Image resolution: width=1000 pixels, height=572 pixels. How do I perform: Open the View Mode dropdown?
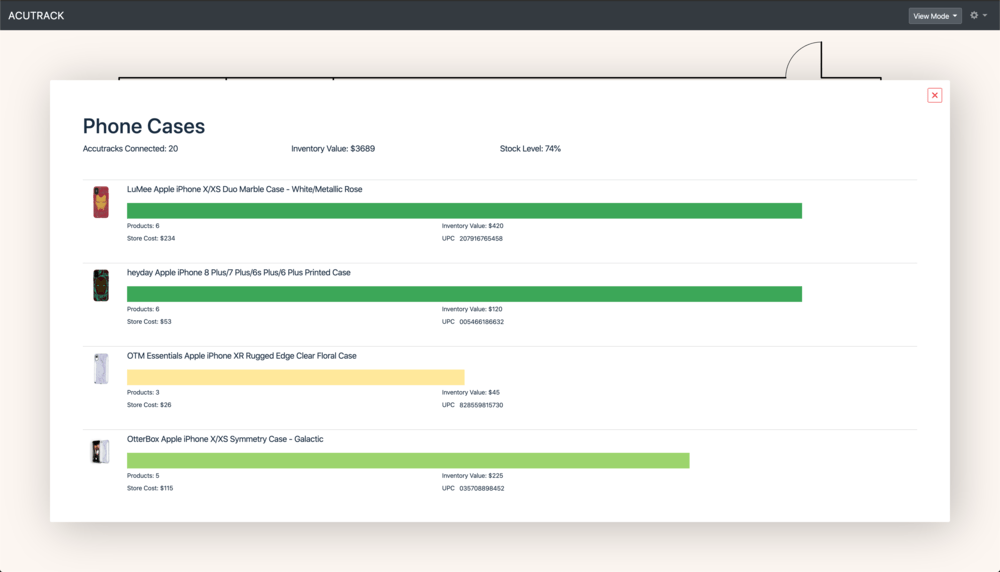pyautogui.click(x=935, y=16)
